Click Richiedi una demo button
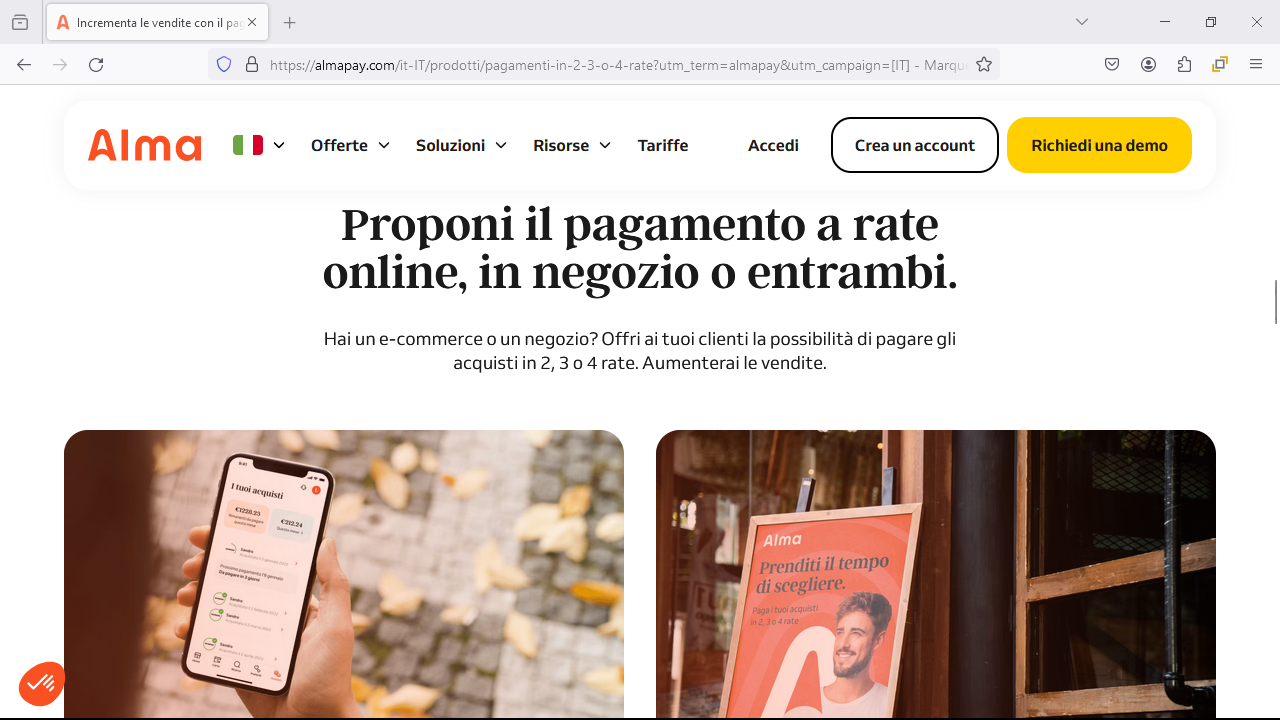Image resolution: width=1280 pixels, height=720 pixels. [x=1099, y=145]
